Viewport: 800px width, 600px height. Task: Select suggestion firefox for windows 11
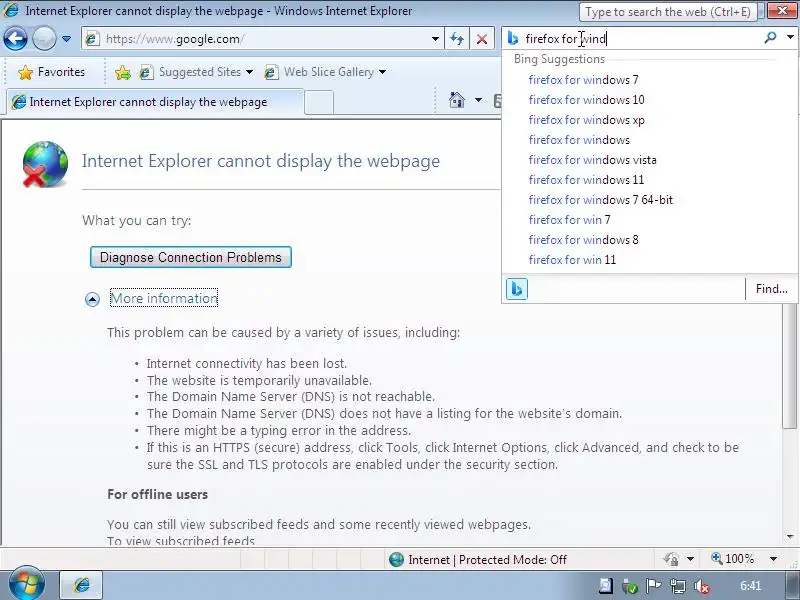click(x=586, y=180)
